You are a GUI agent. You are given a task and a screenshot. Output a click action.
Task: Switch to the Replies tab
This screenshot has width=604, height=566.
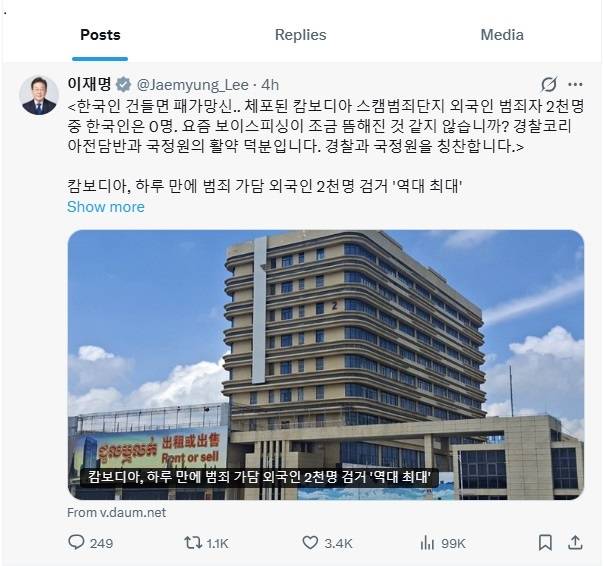click(x=300, y=35)
